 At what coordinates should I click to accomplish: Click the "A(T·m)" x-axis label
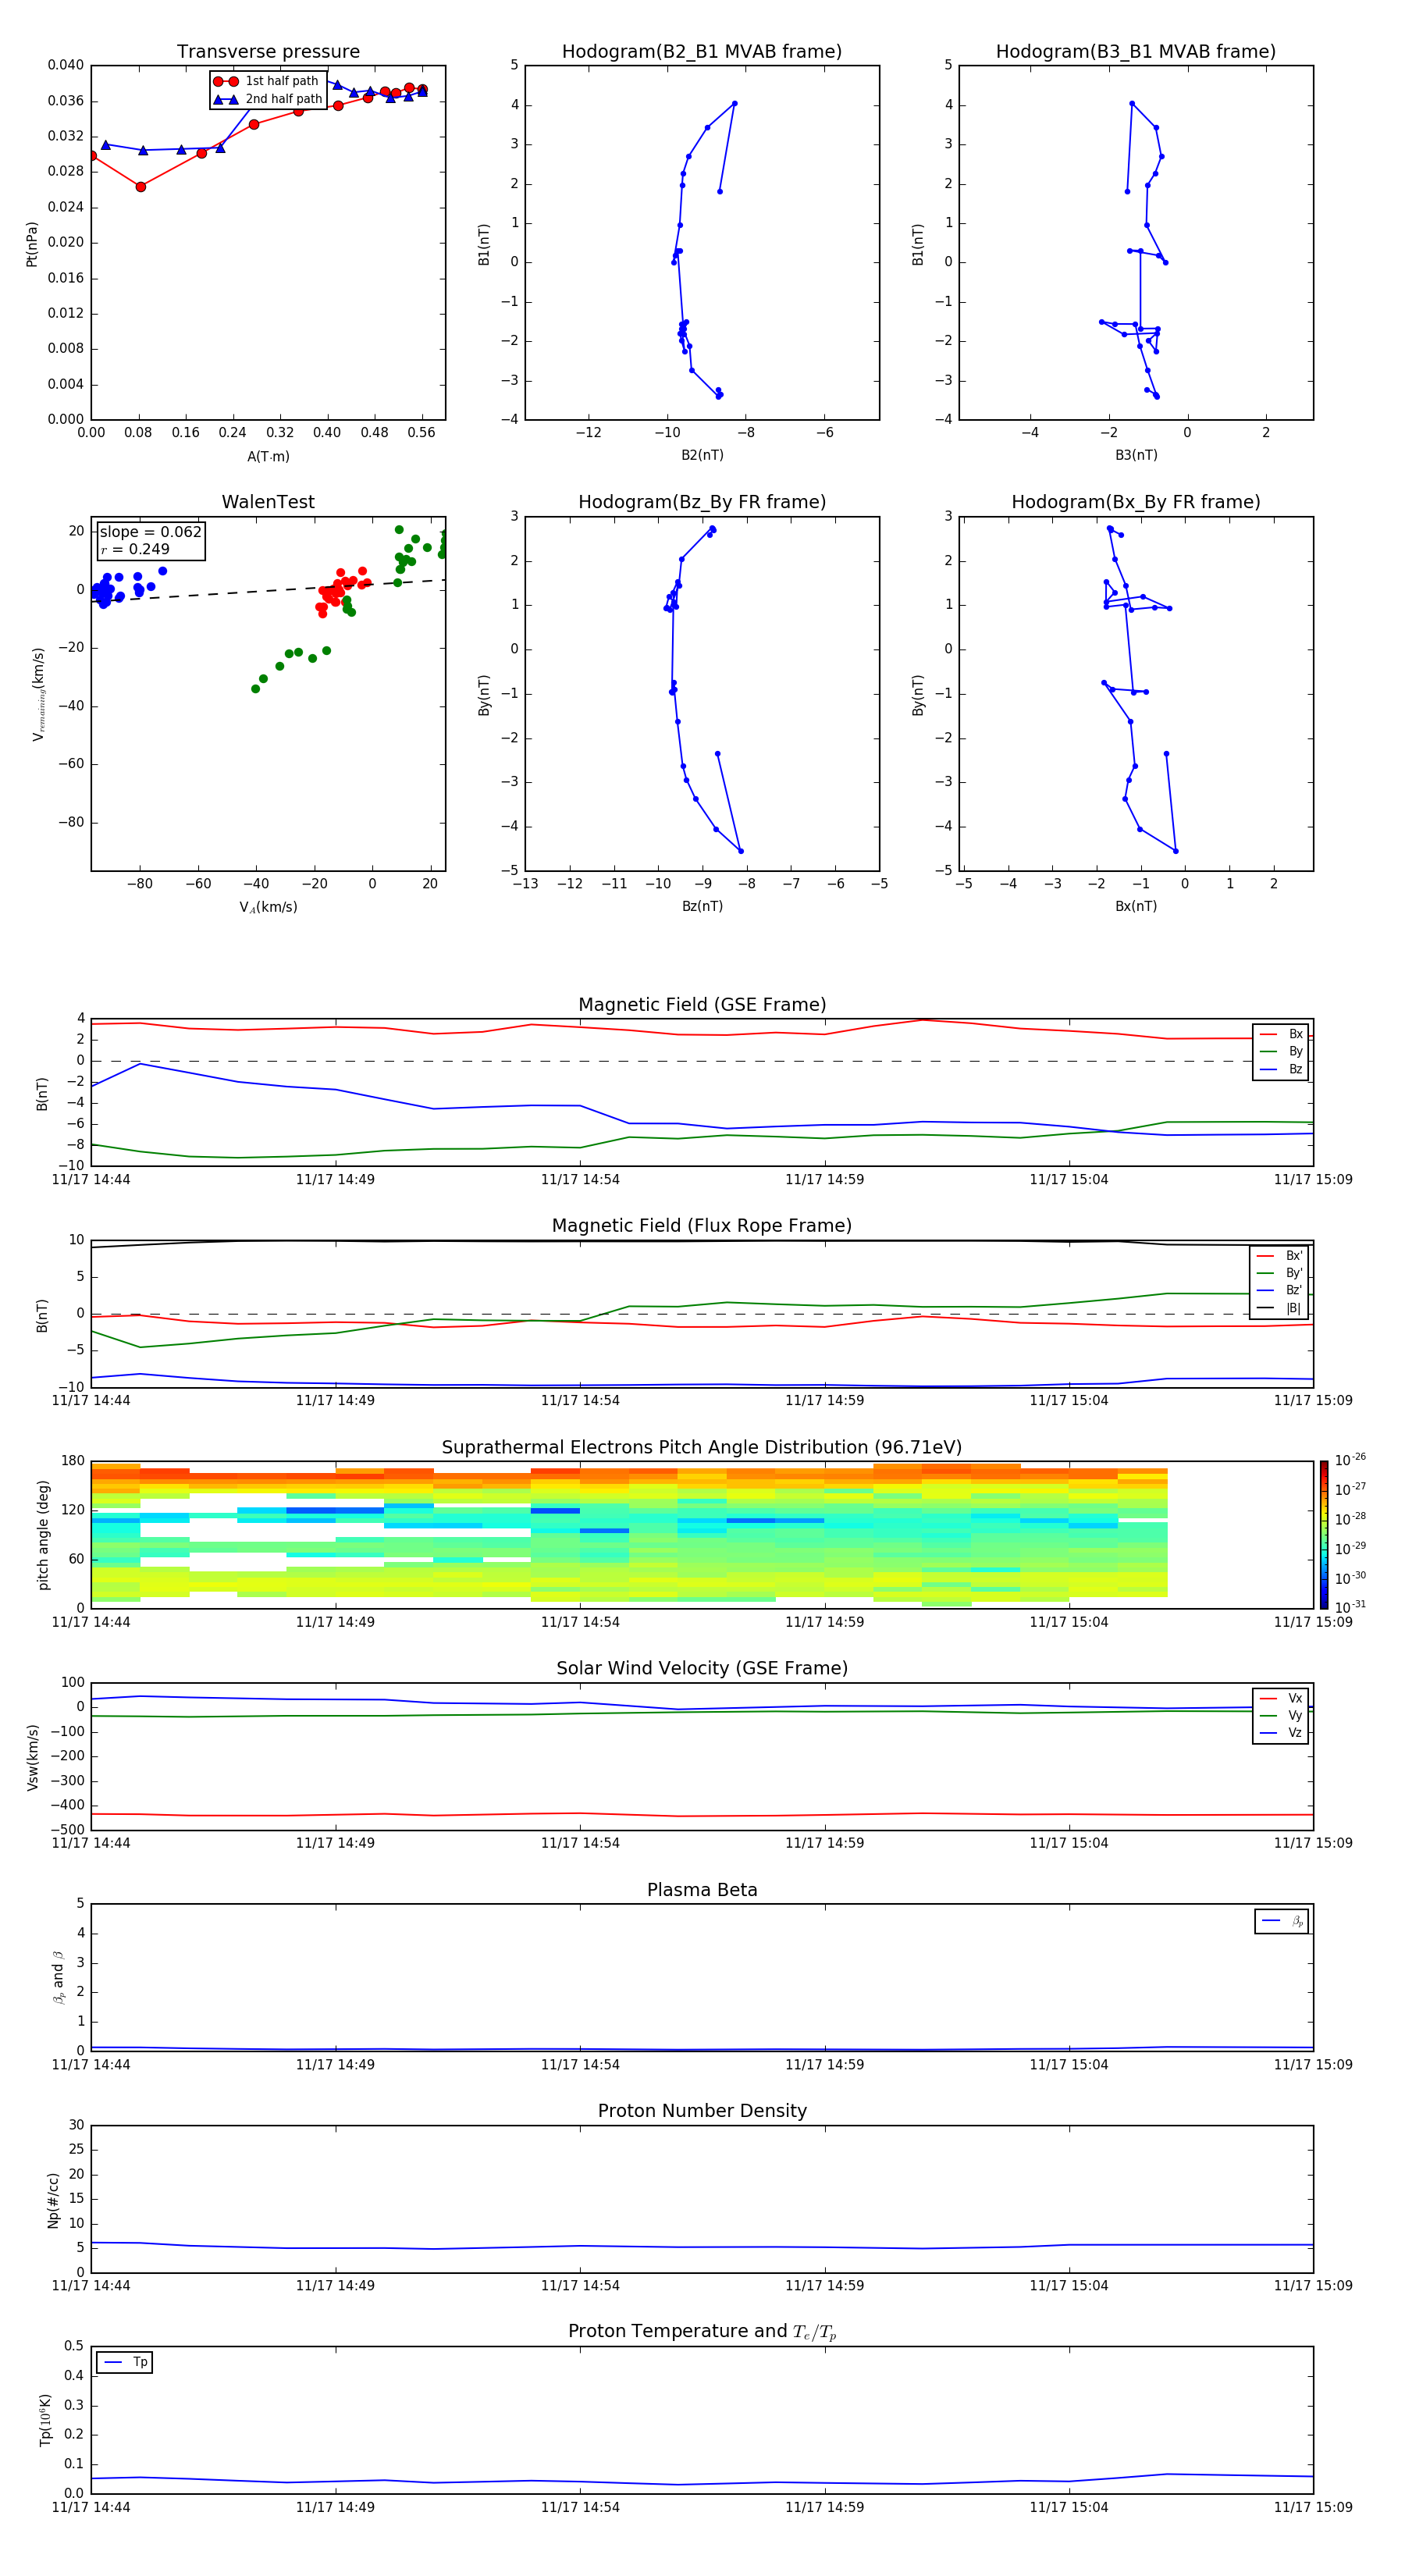click(268, 456)
